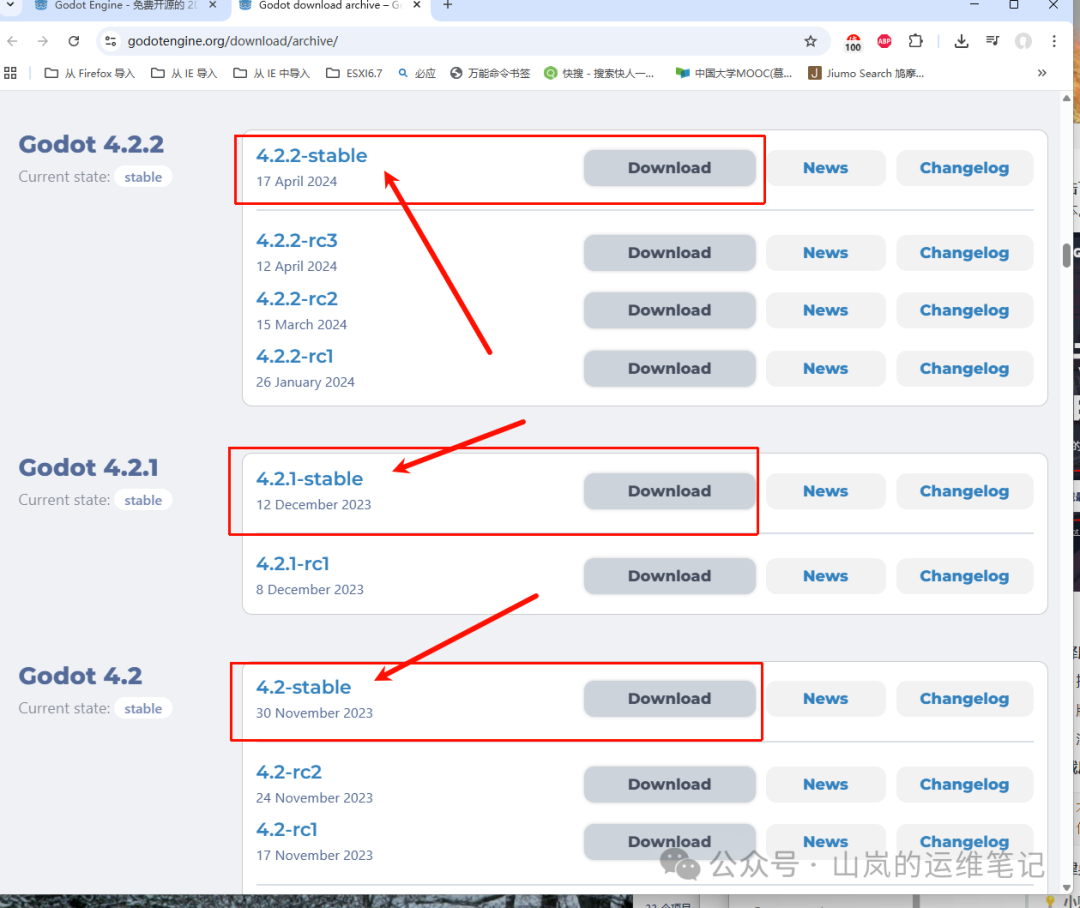
Task: View Changelog for 4.2.2-rc3
Action: [x=964, y=253]
